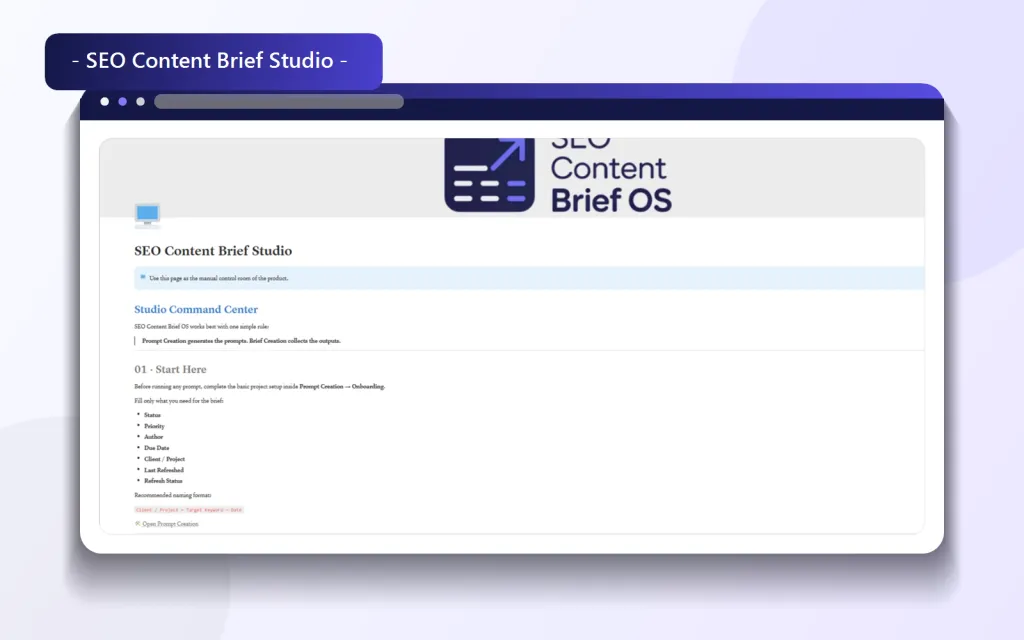Click the 'Status' bullet item
The height and width of the screenshot is (640, 1024).
[x=152, y=415]
